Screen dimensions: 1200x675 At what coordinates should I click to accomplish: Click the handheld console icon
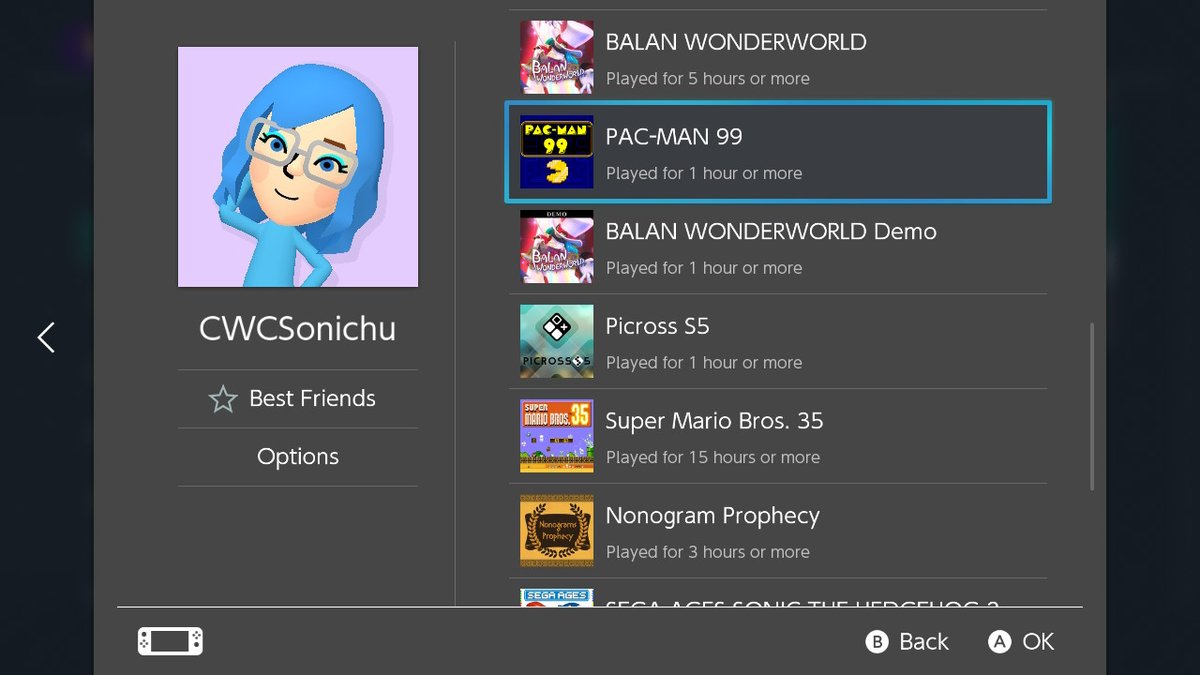(x=170, y=641)
